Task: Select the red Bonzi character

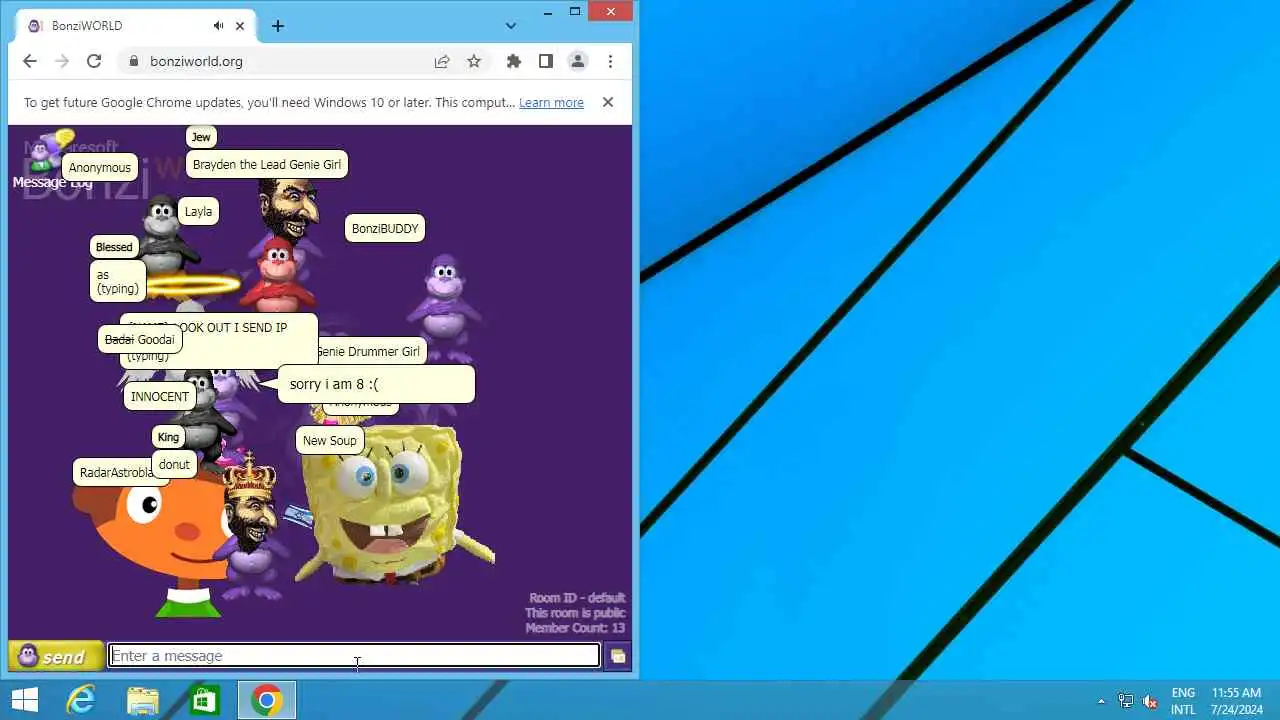Action: coord(278,275)
